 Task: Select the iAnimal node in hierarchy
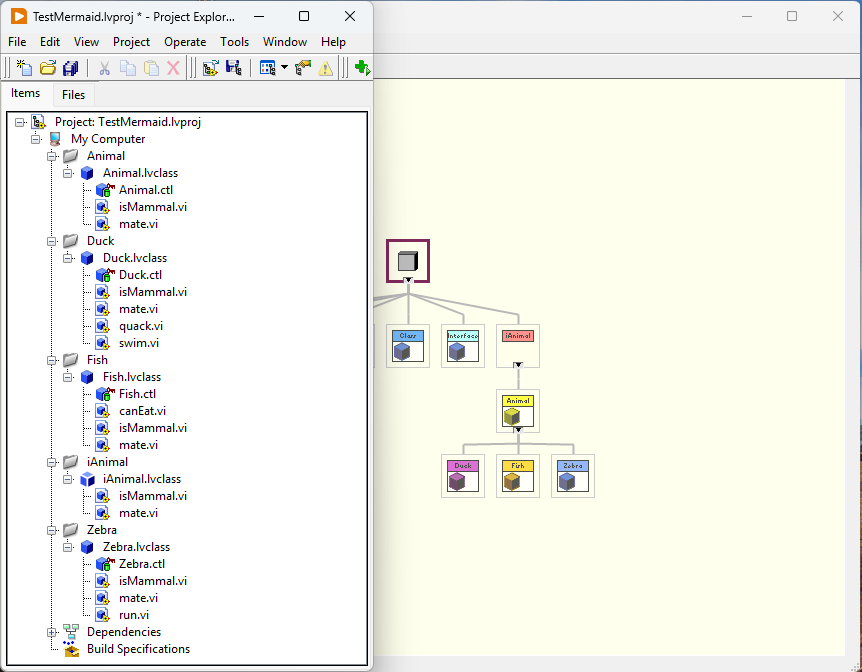coord(518,346)
